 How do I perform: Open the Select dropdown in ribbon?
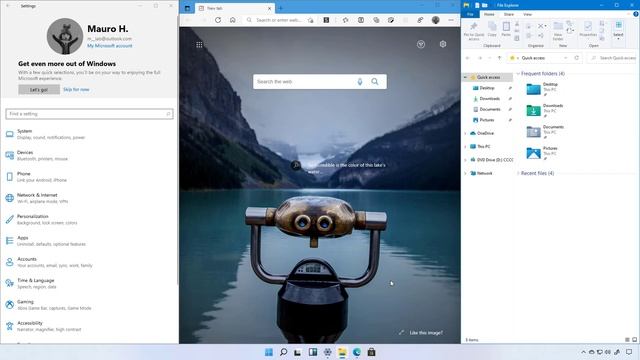click(x=618, y=31)
